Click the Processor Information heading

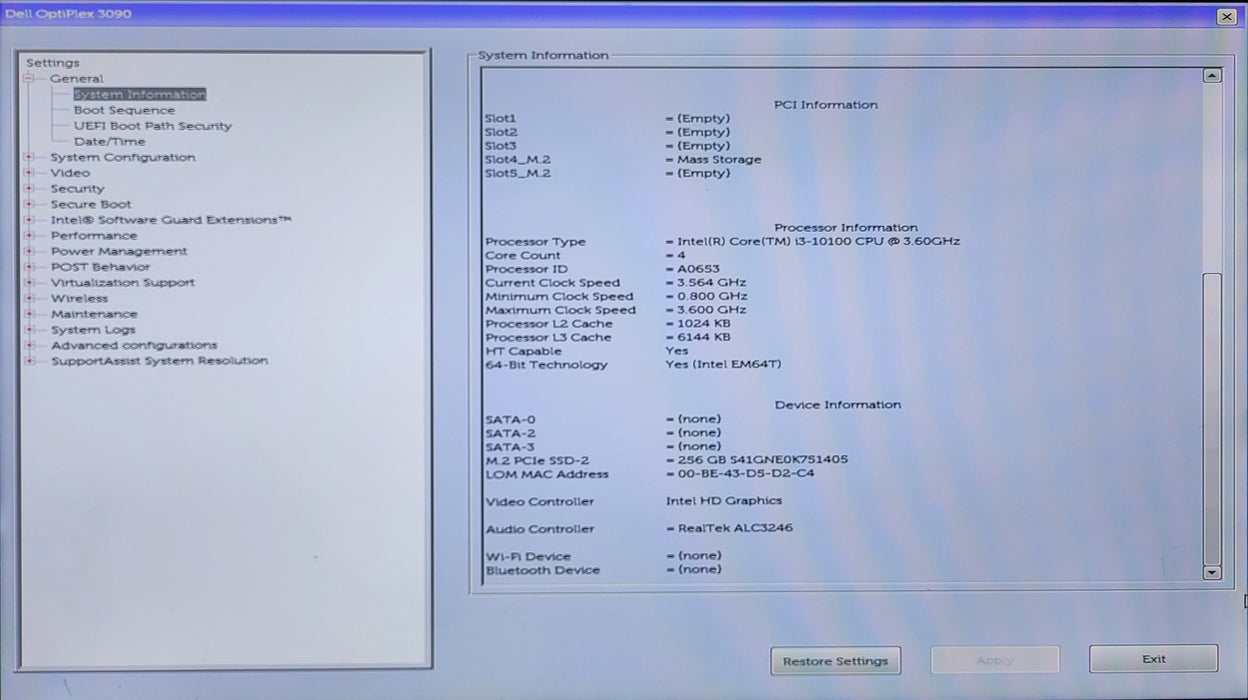(846, 228)
